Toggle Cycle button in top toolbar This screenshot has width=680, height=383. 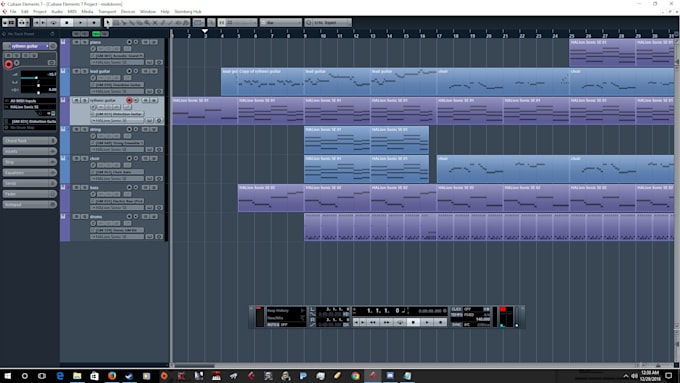tap(54, 23)
